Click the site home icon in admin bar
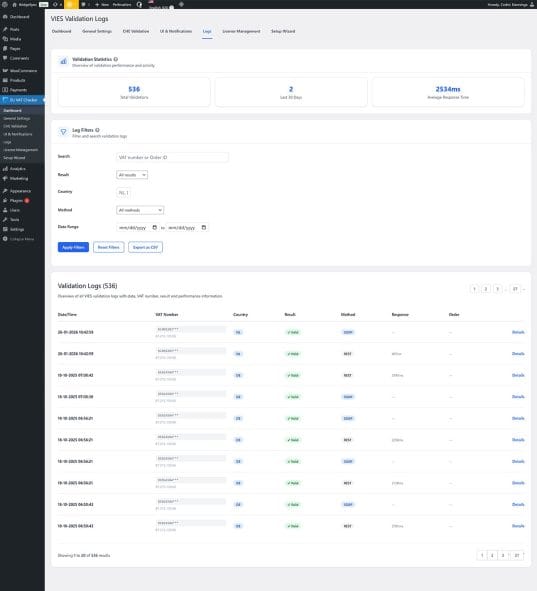The width and height of the screenshot is (537, 591). tap(14, 5)
